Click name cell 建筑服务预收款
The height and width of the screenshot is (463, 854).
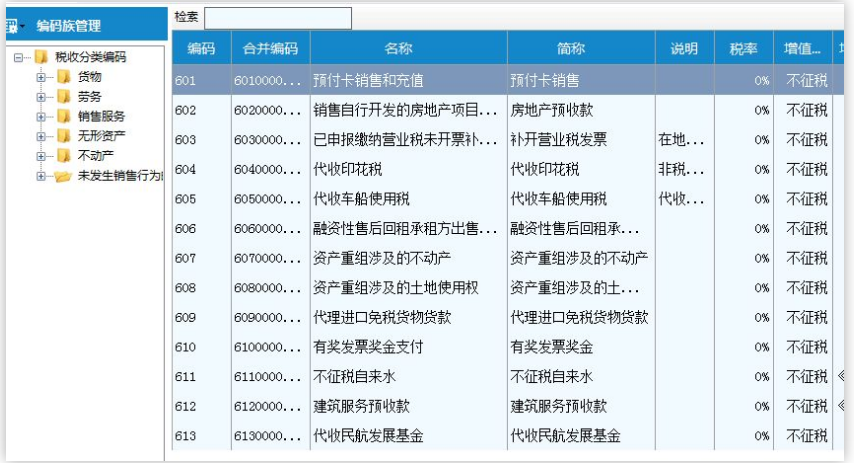(x=408, y=406)
